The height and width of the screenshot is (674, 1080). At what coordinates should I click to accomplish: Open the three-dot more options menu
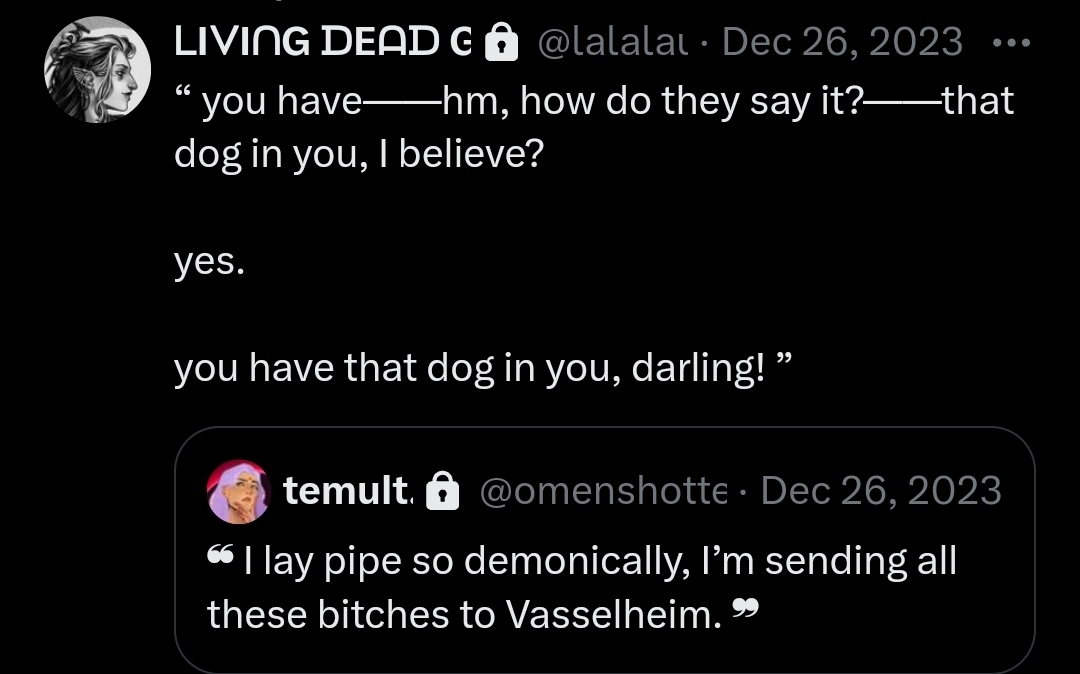[1014, 42]
